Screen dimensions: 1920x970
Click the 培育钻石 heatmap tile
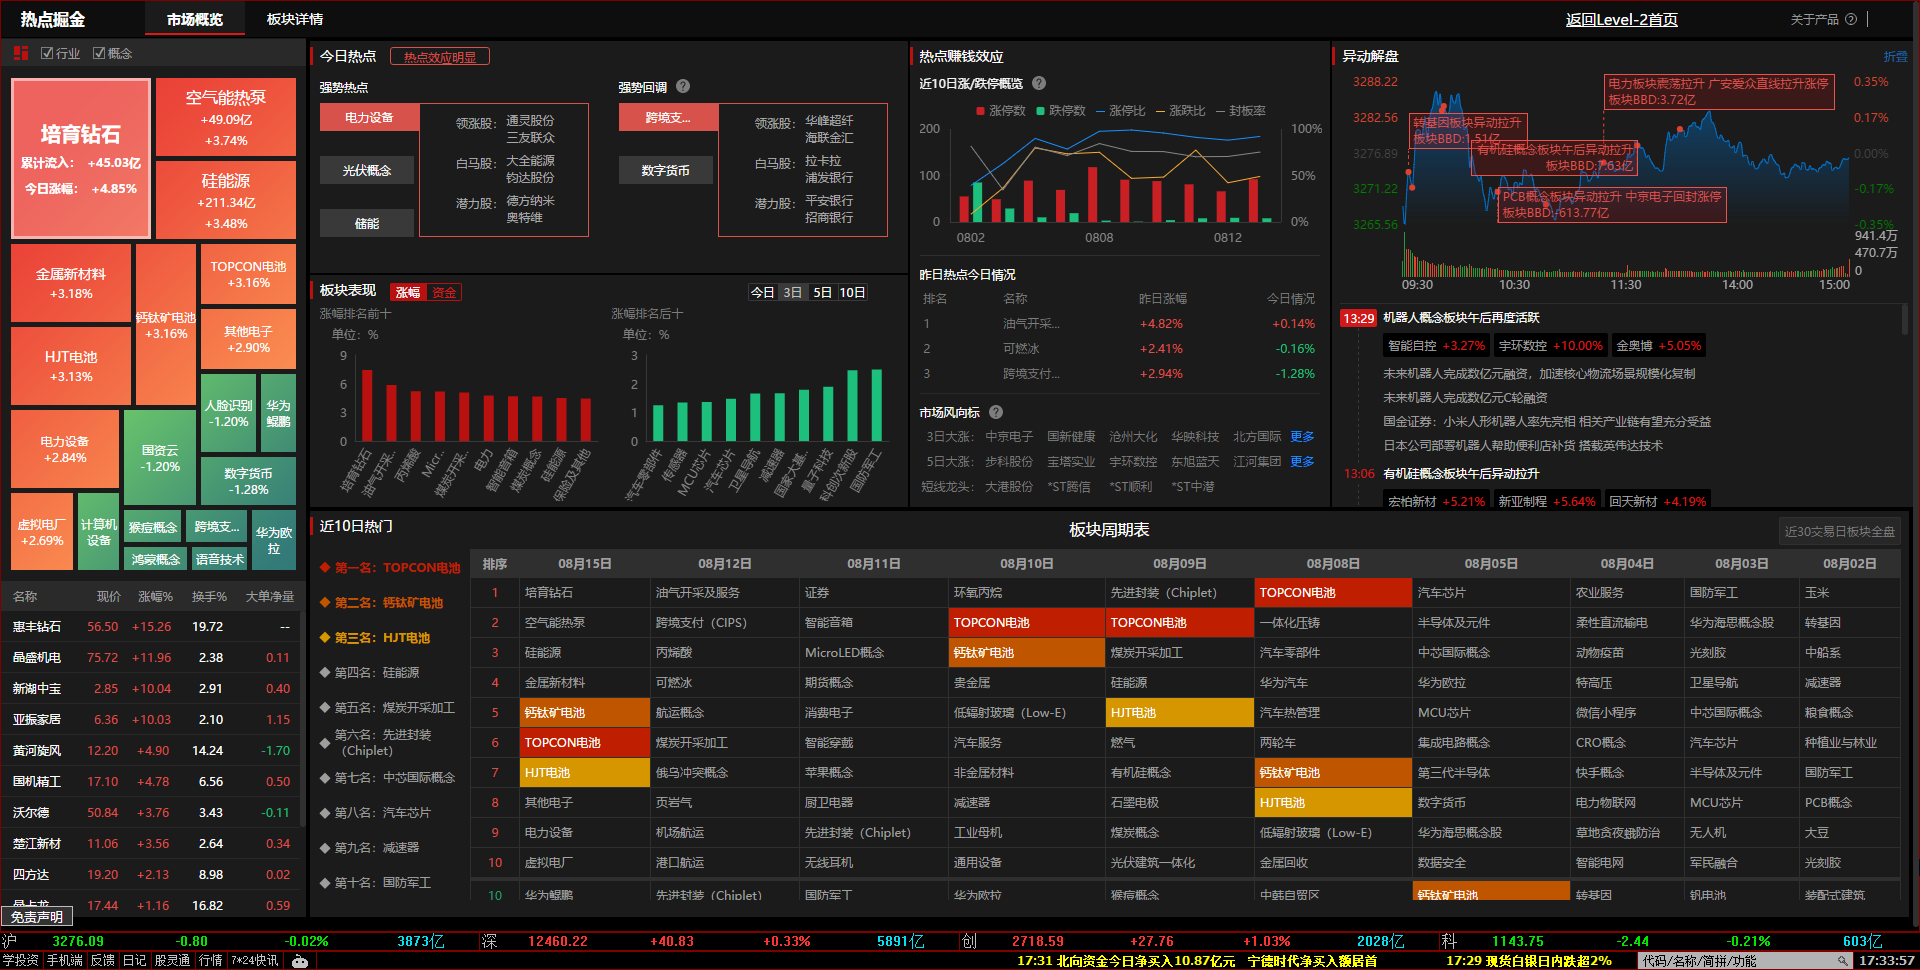tap(81, 158)
